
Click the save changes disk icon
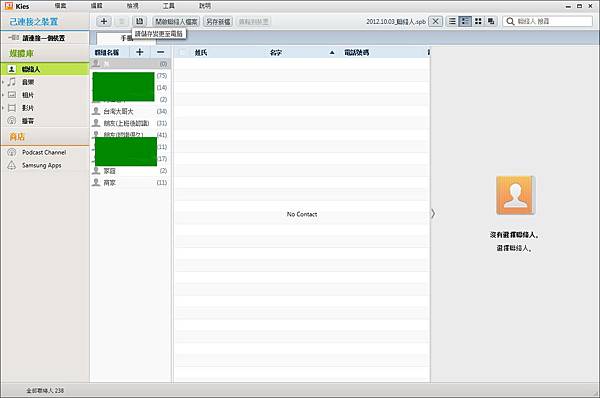pos(140,21)
